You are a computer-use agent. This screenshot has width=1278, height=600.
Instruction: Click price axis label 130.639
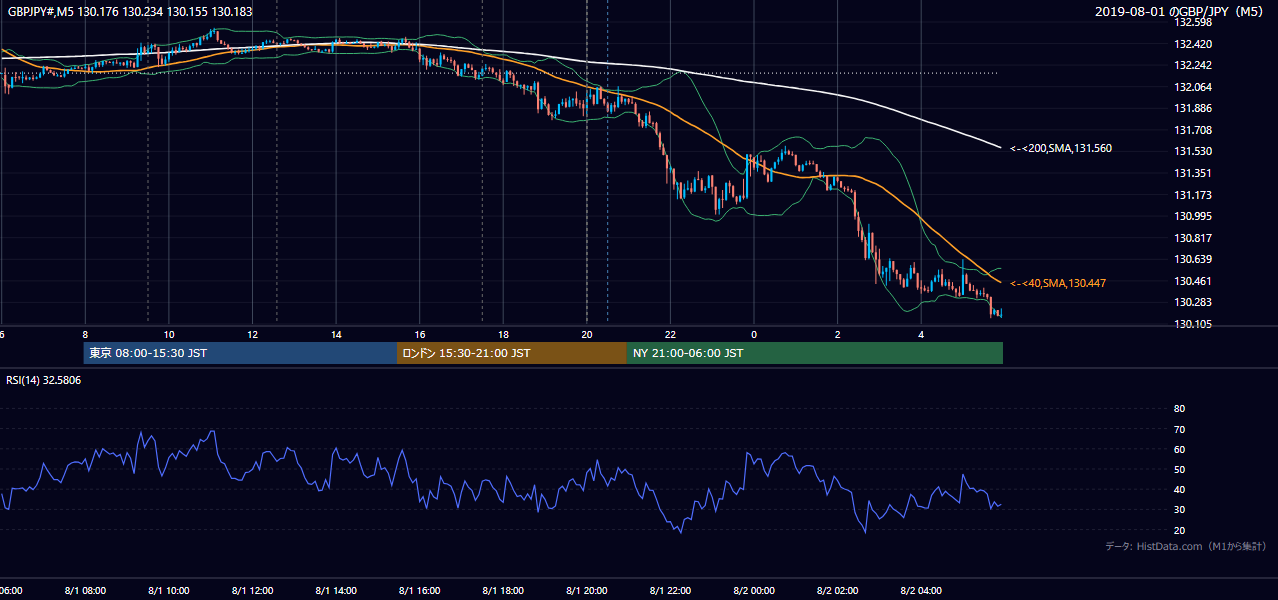pos(1192,259)
